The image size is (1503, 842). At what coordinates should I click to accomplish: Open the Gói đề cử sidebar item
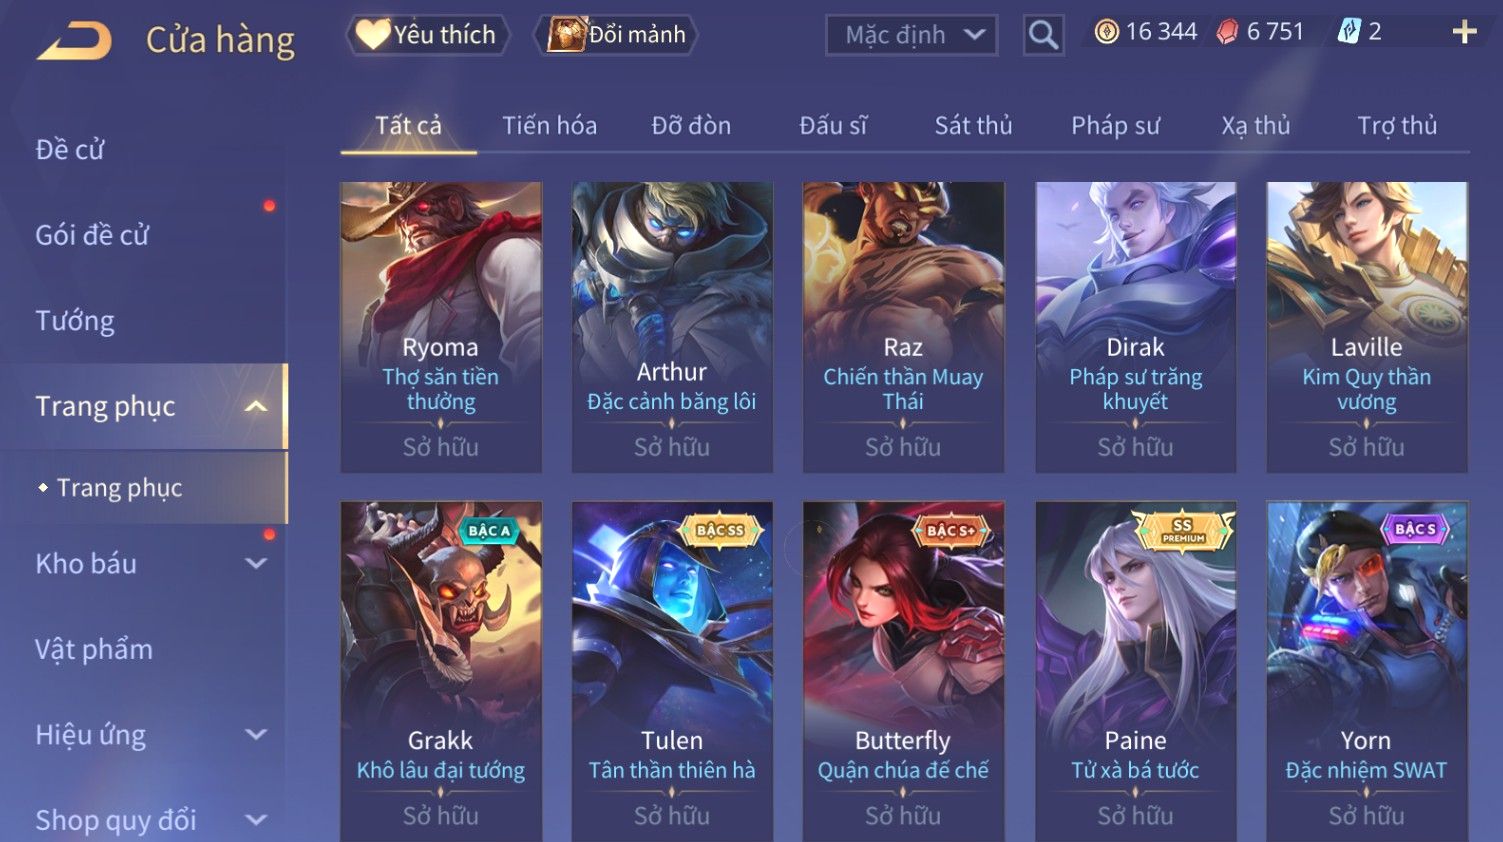[92, 235]
